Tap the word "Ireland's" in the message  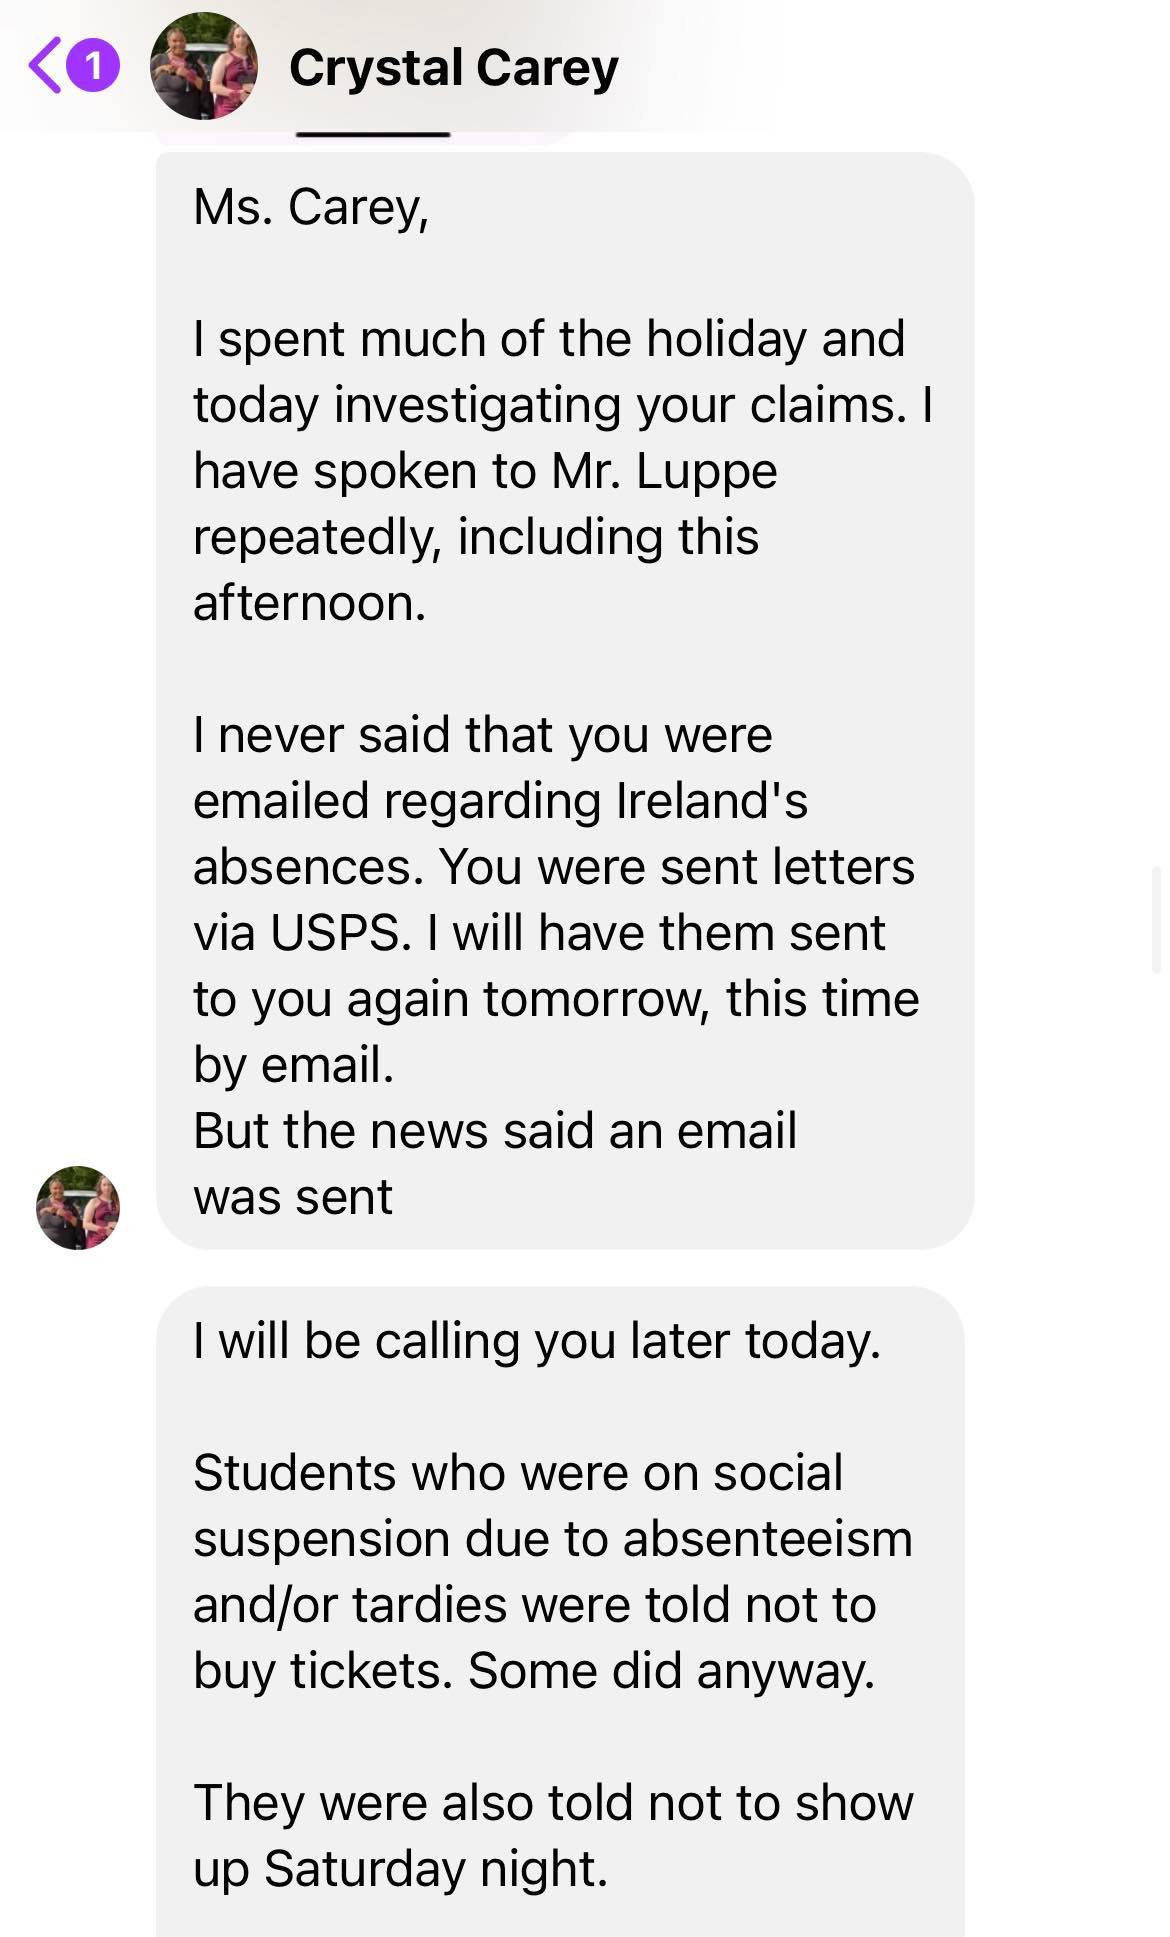711,801
